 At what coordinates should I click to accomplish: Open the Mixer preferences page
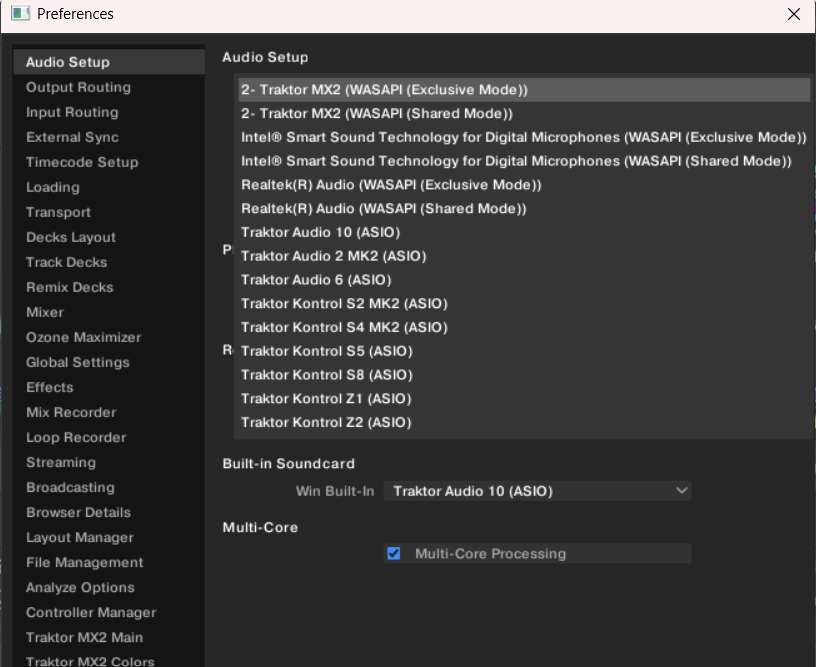click(109, 312)
